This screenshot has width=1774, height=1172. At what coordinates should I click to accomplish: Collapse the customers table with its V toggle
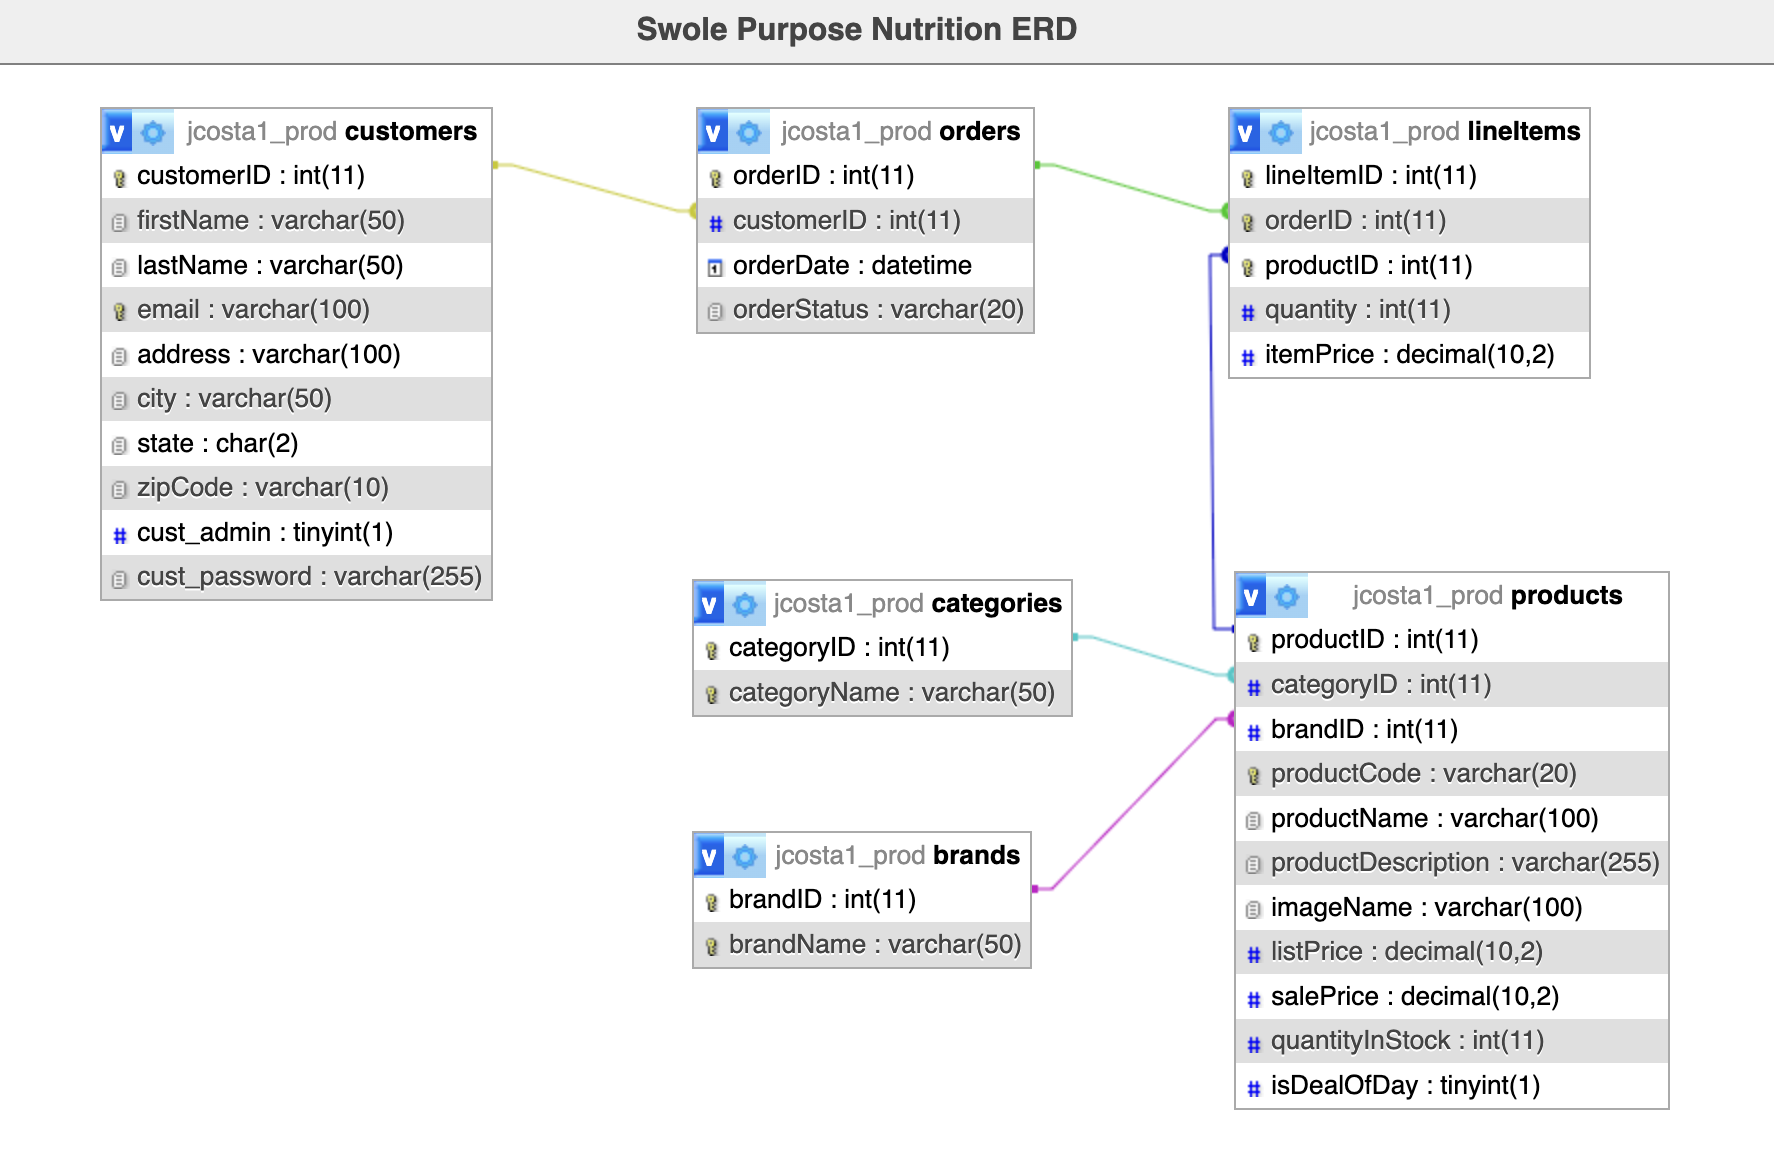tap(118, 132)
